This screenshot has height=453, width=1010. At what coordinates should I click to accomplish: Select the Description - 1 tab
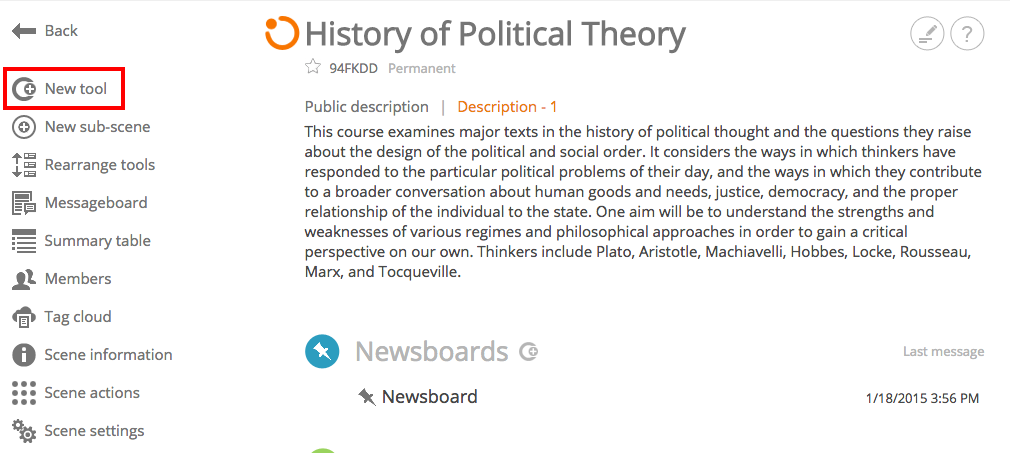tap(508, 107)
